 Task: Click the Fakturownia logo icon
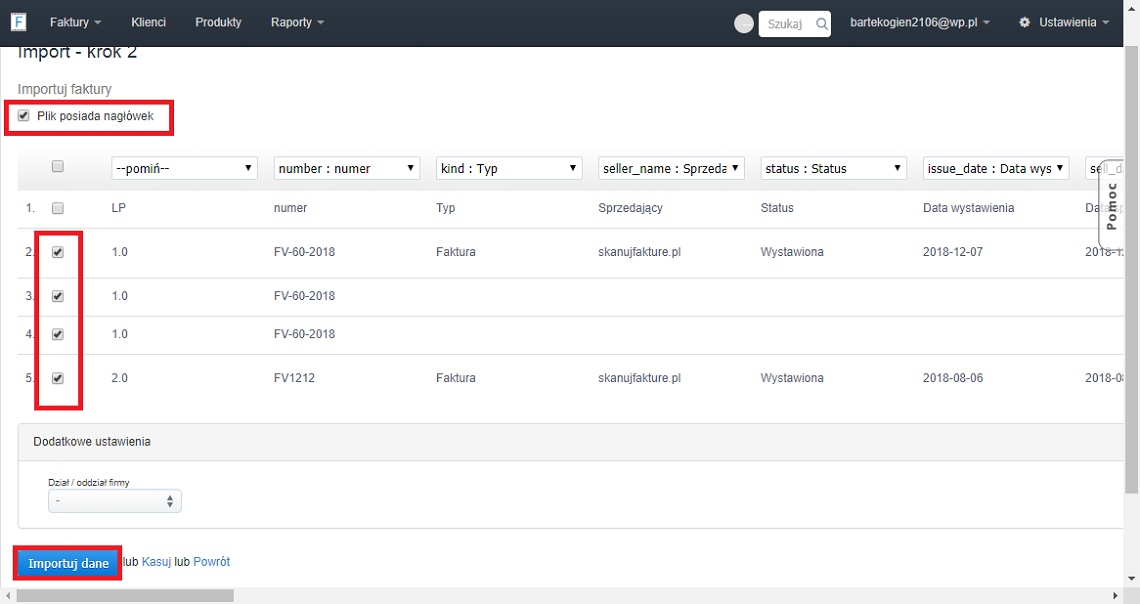coord(18,22)
